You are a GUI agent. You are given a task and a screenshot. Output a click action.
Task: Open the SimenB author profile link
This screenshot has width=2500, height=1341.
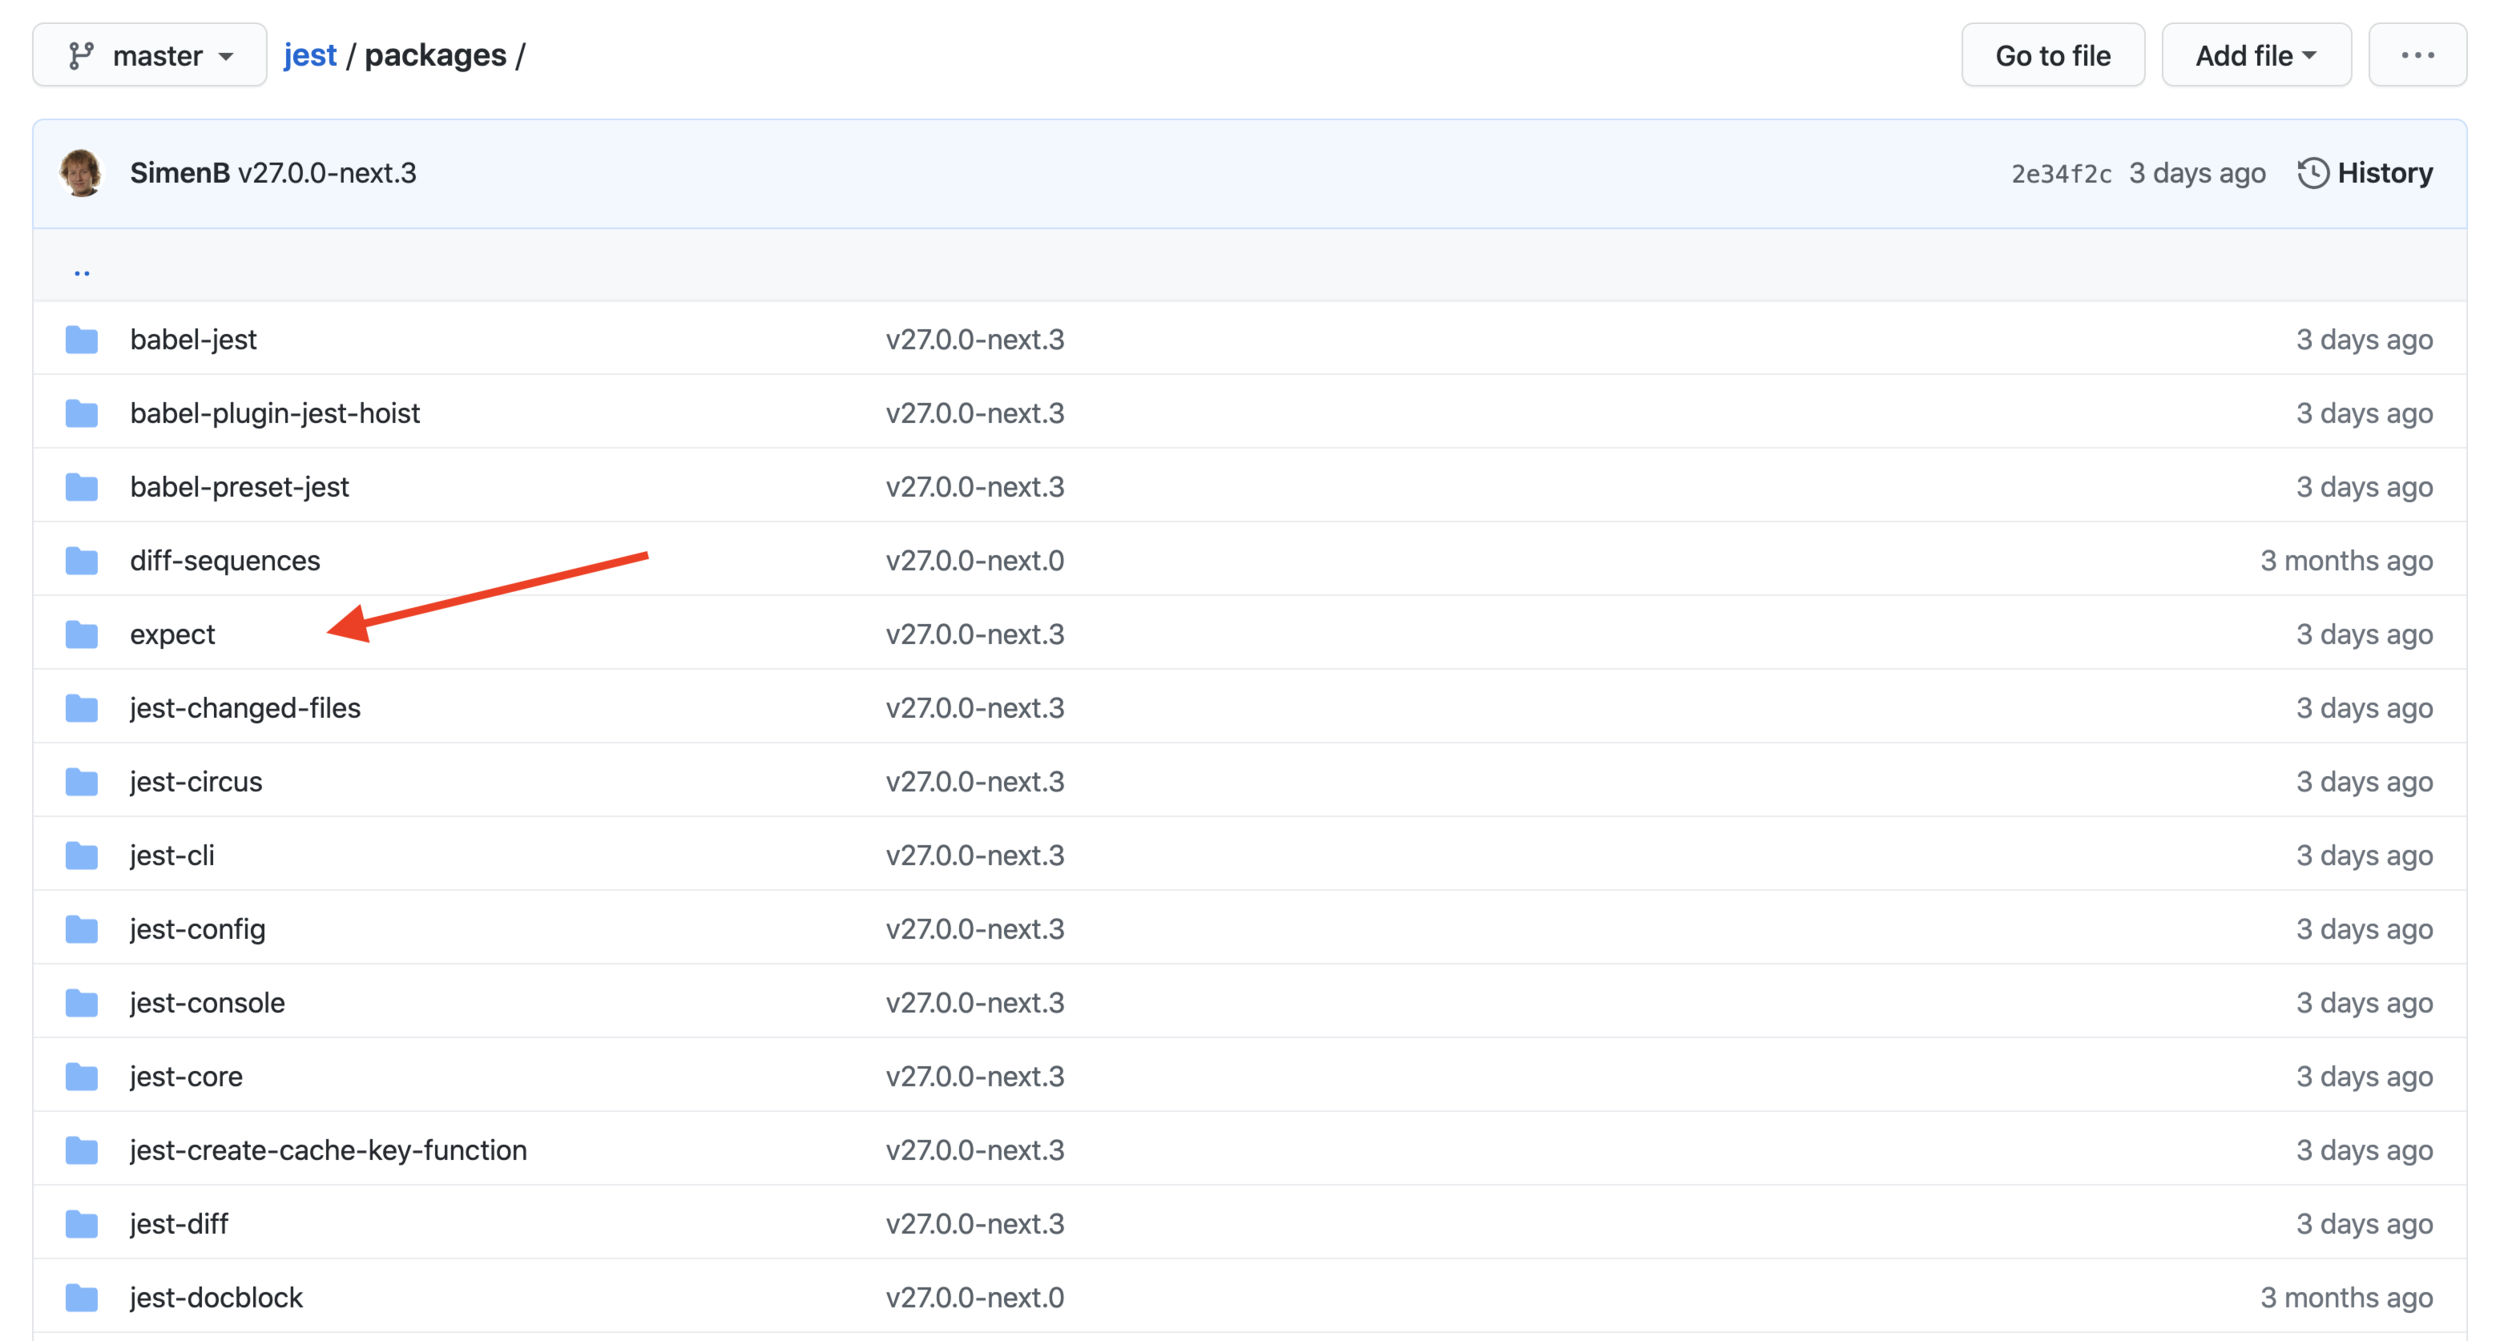(180, 173)
